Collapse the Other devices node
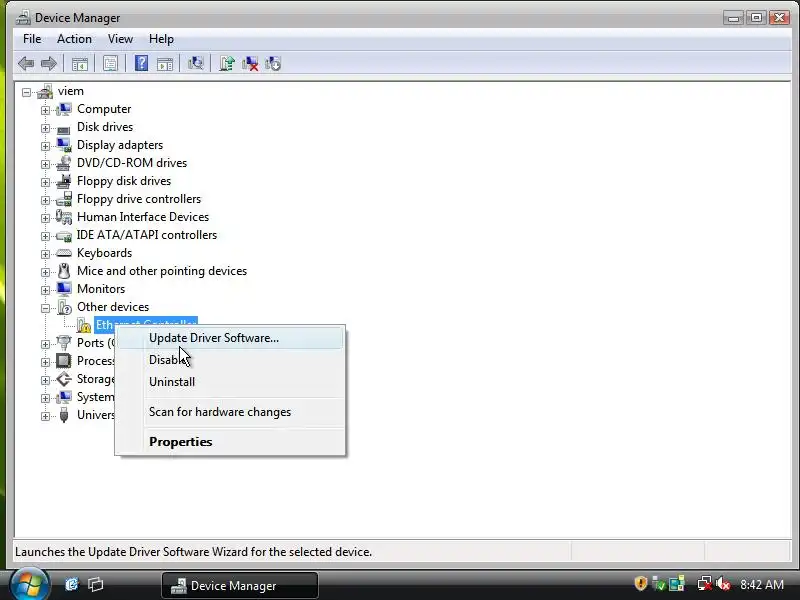Screen dimensions: 800x600 pos(45,308)
